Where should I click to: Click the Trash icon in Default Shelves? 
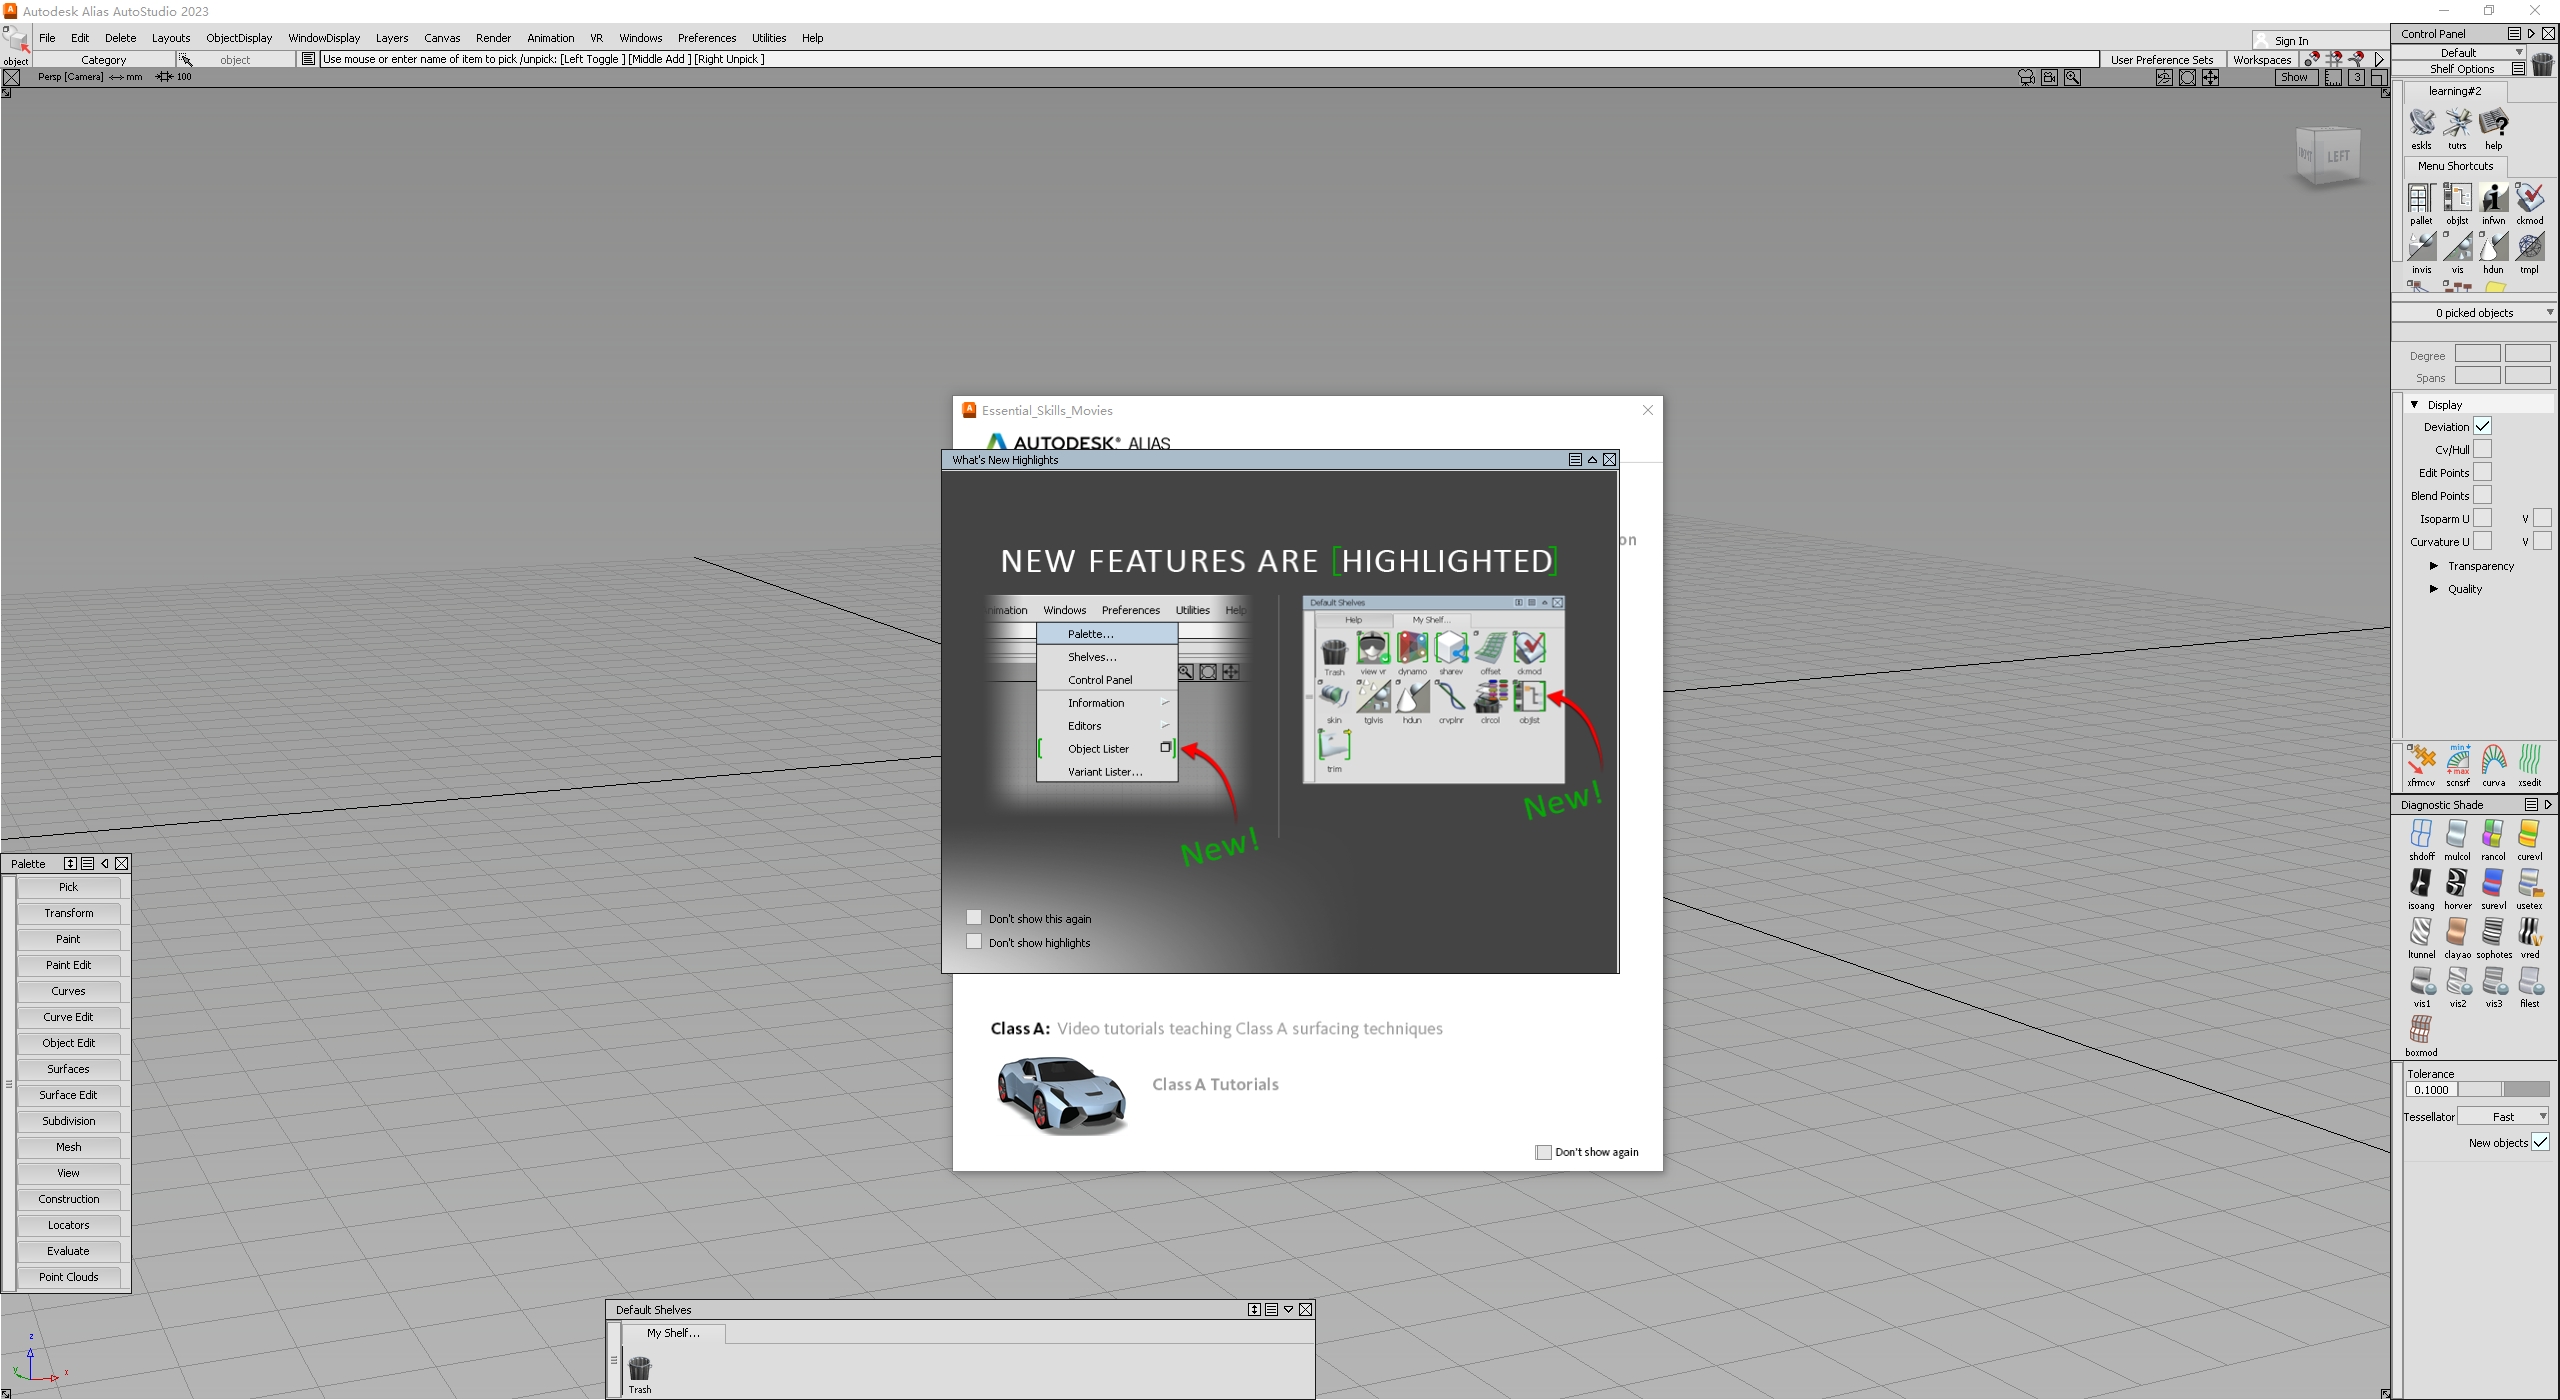pyautogui.click(x=640, y=1368)
